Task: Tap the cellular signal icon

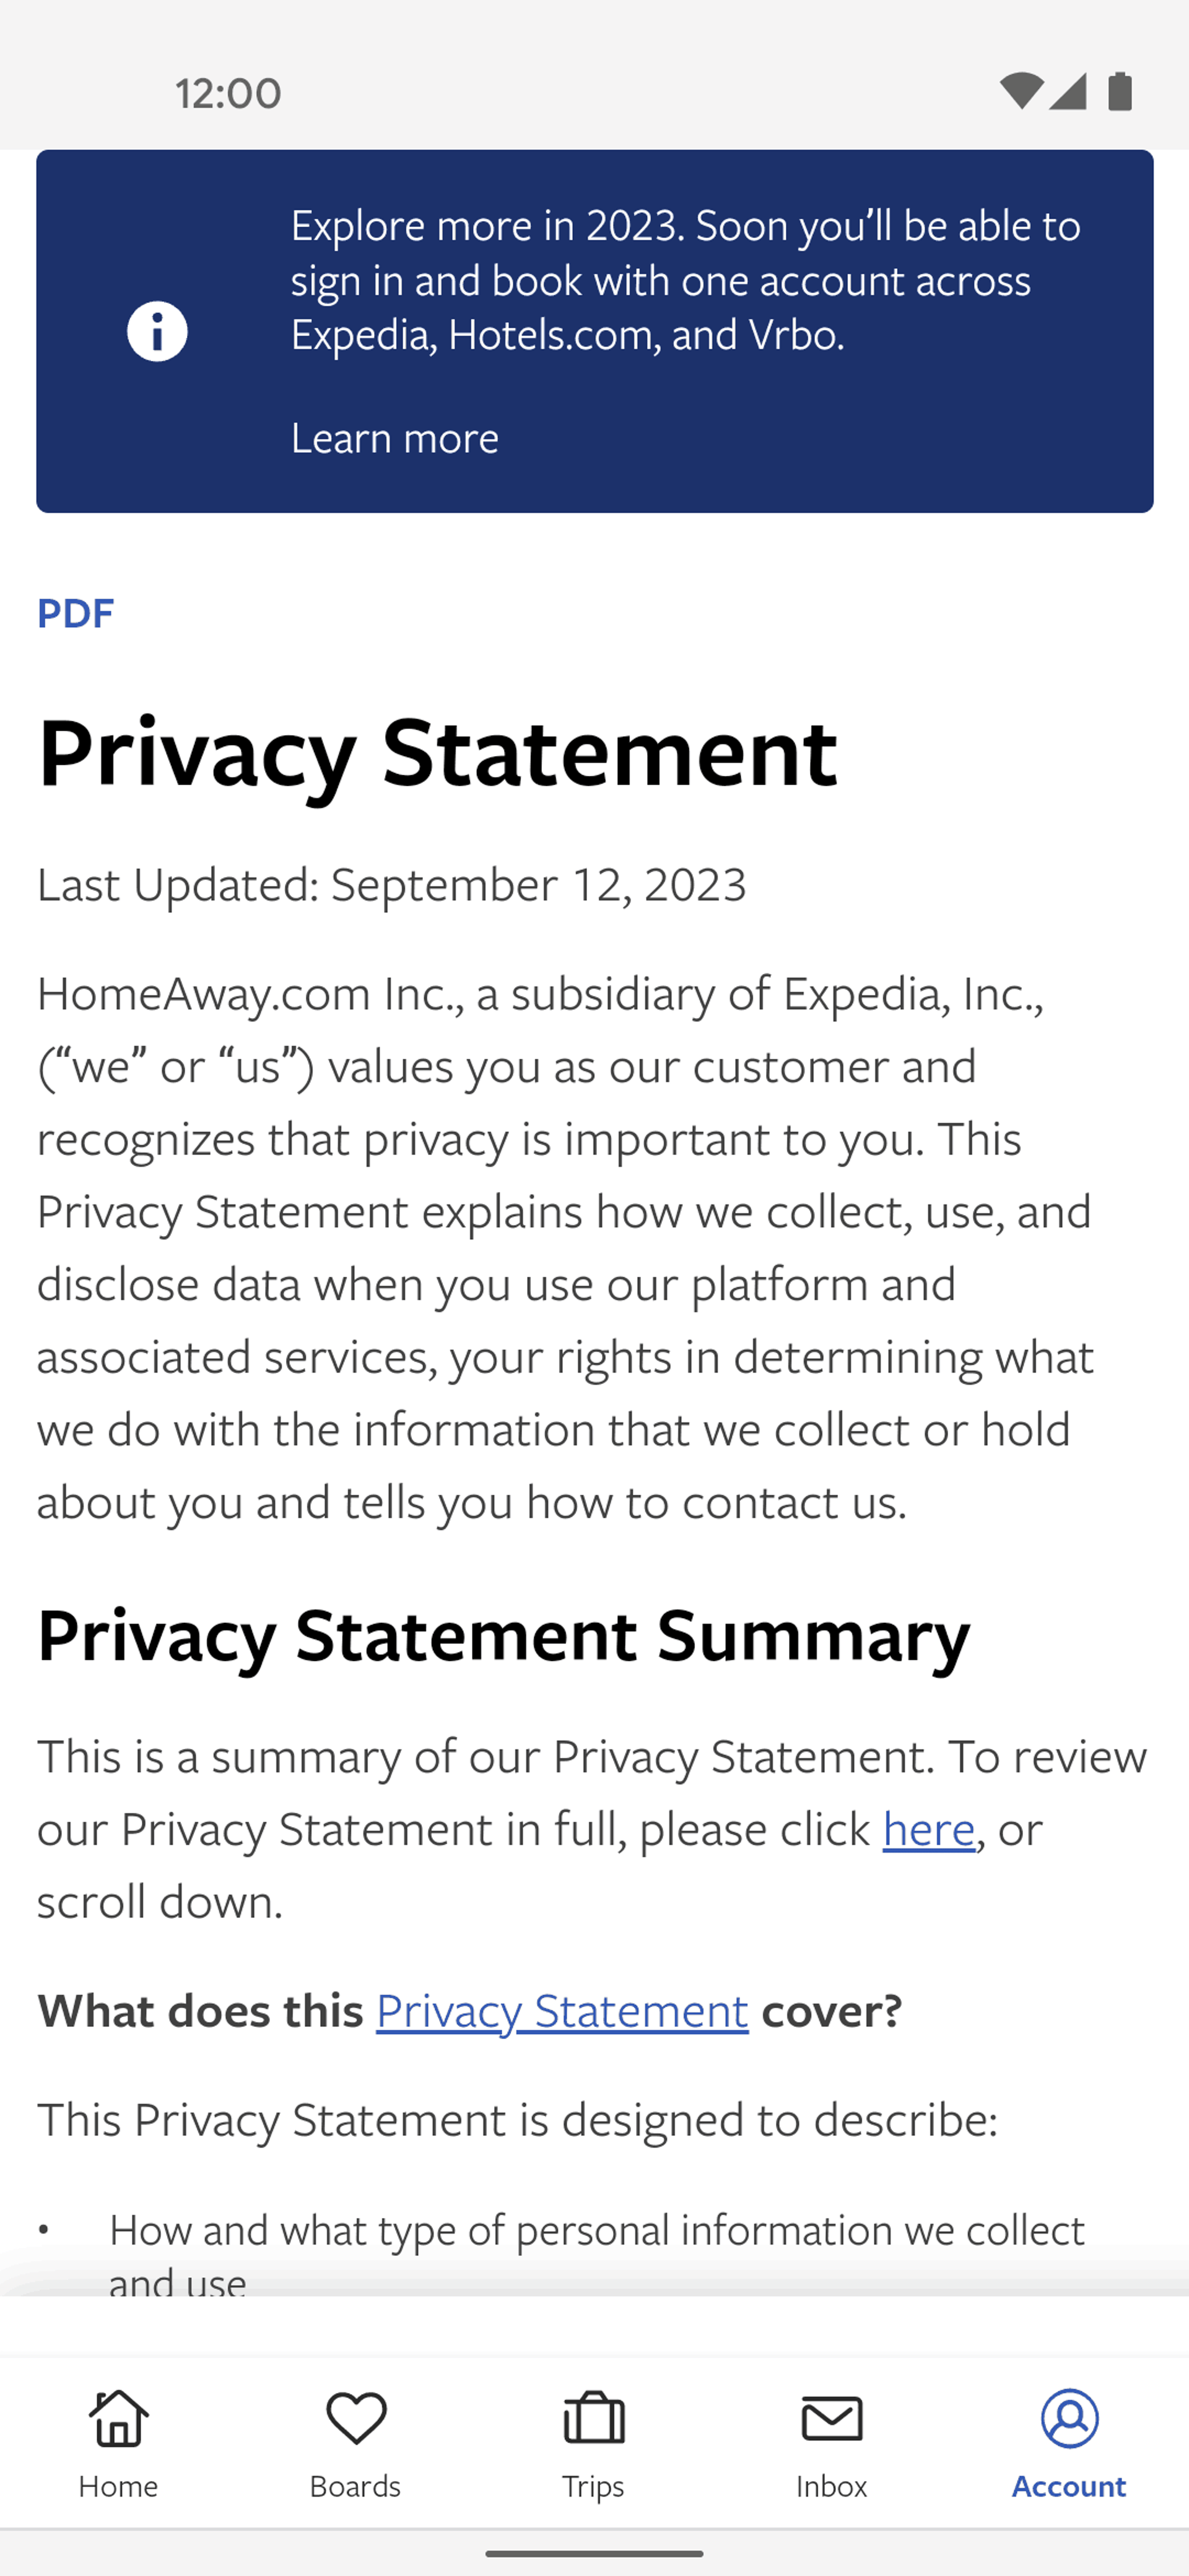Action: [x=1068, y=91]
